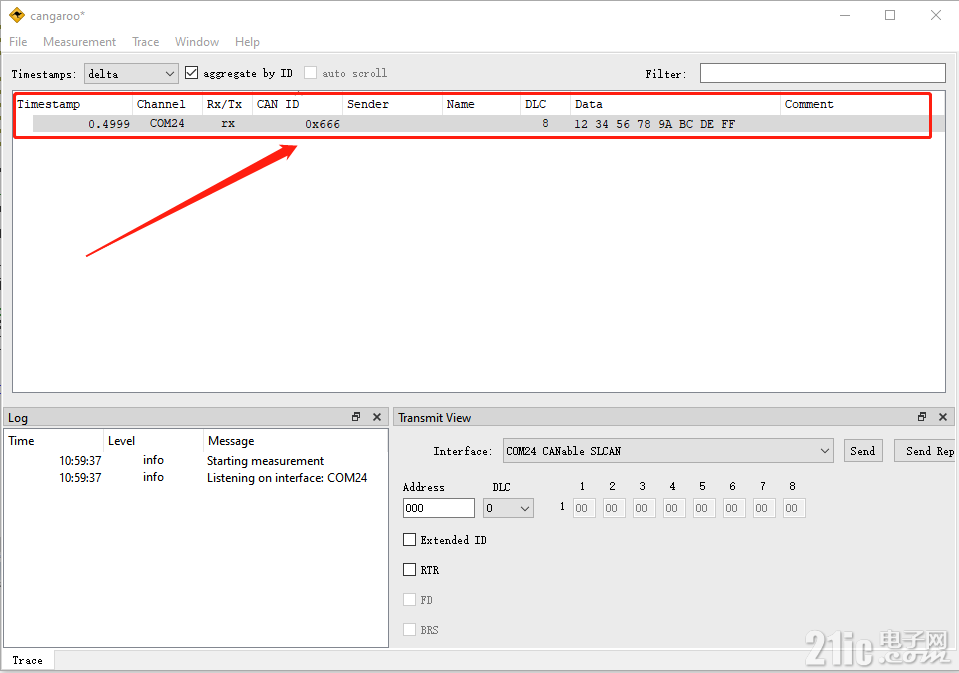Open the Timestamps delta dropdown
The height and width of the screenshot is (673, 959).
(131, 73)
